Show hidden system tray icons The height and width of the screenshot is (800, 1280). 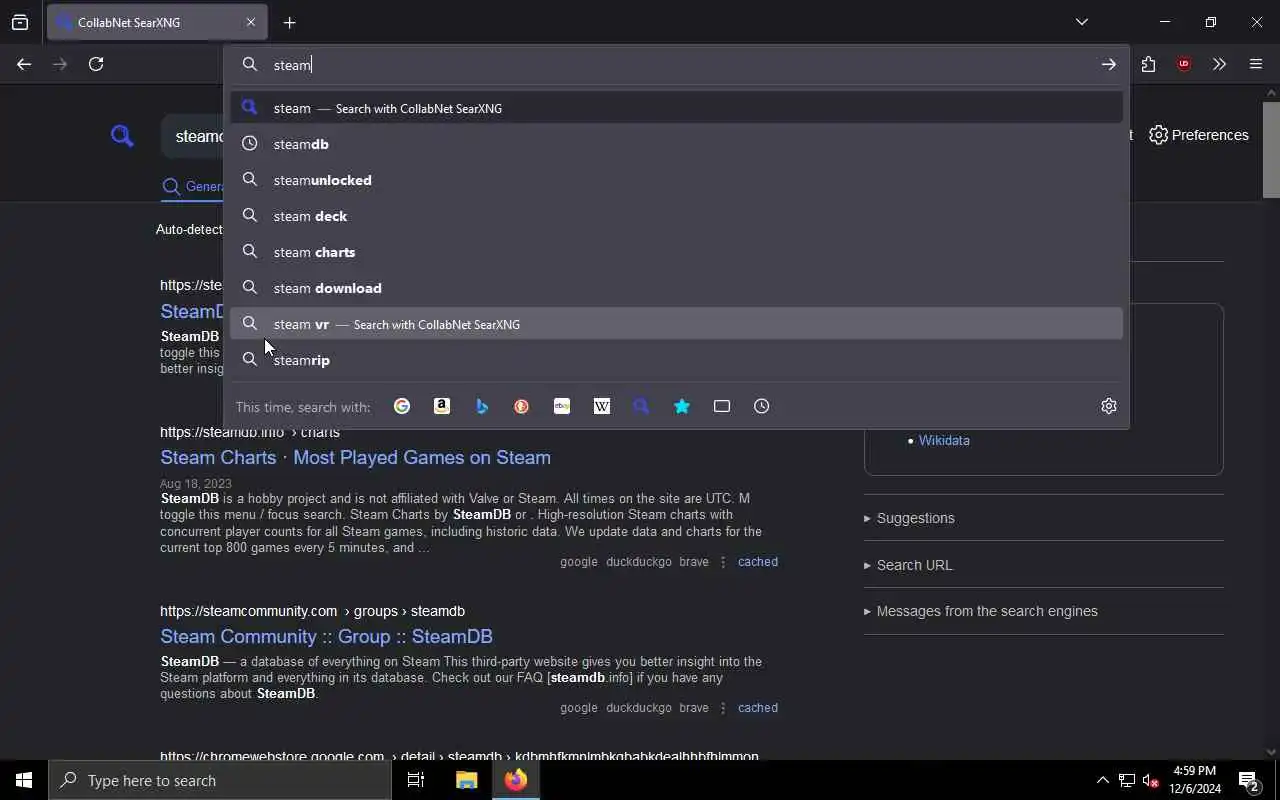point(1102,780)
